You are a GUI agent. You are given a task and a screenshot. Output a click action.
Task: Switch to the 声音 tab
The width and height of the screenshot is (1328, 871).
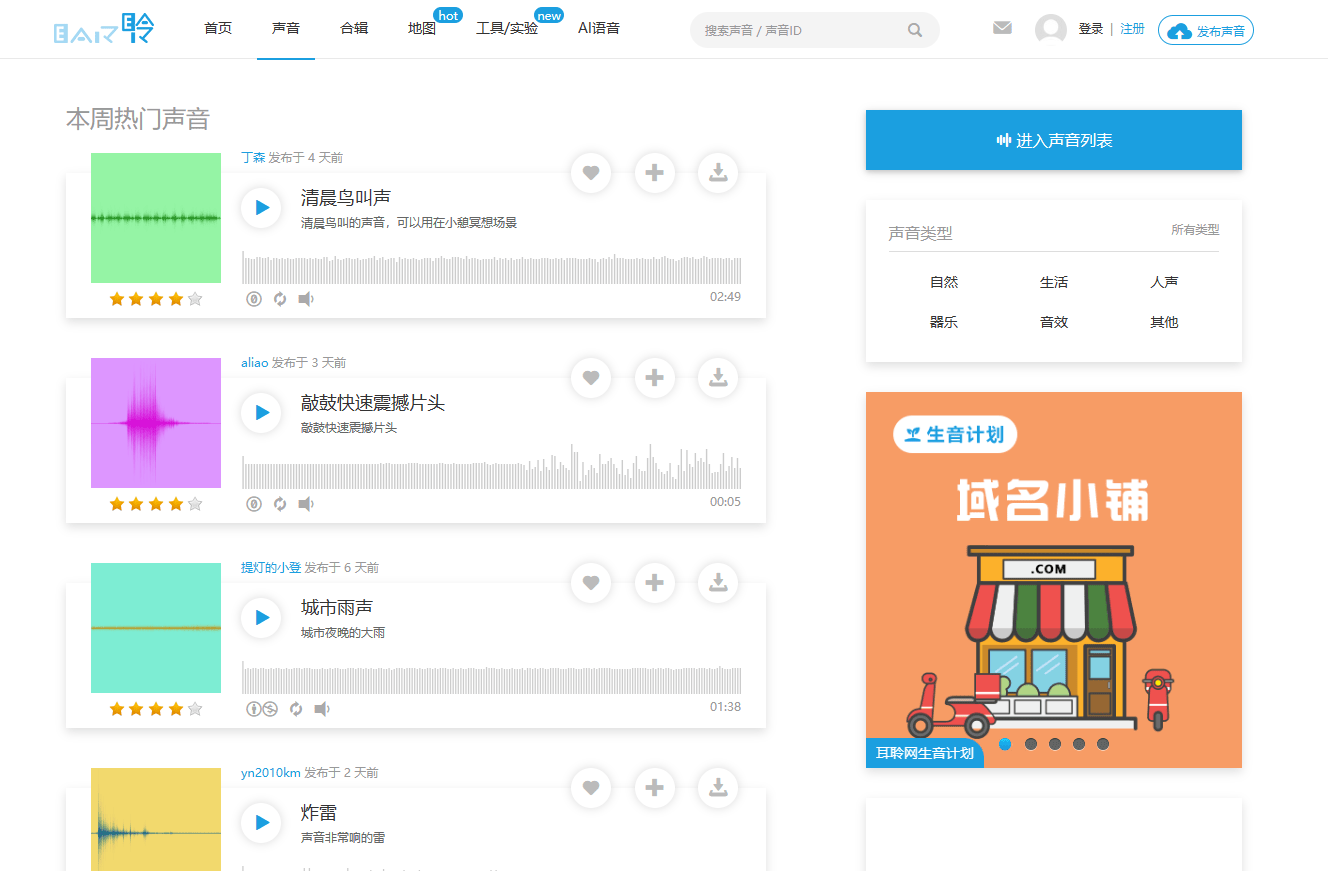point(286,28)
